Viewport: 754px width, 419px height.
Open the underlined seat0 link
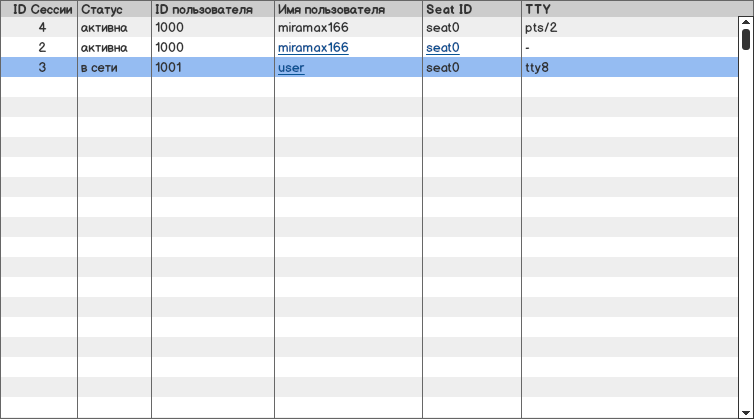pos(442,48)
